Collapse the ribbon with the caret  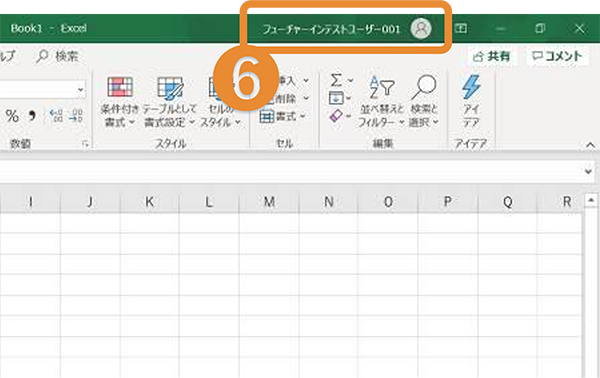click(590, 145)
